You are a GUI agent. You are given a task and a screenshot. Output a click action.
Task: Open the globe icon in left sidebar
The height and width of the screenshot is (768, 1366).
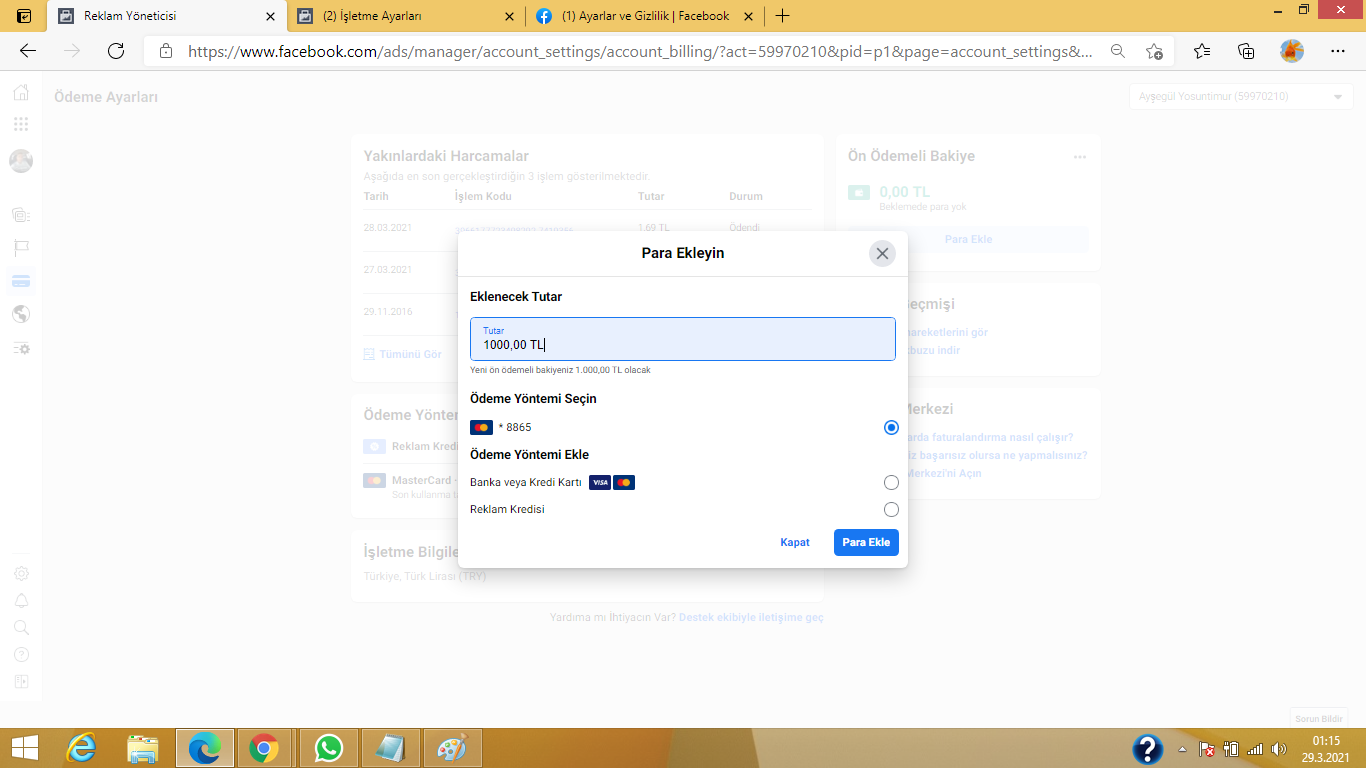point(21,314)
